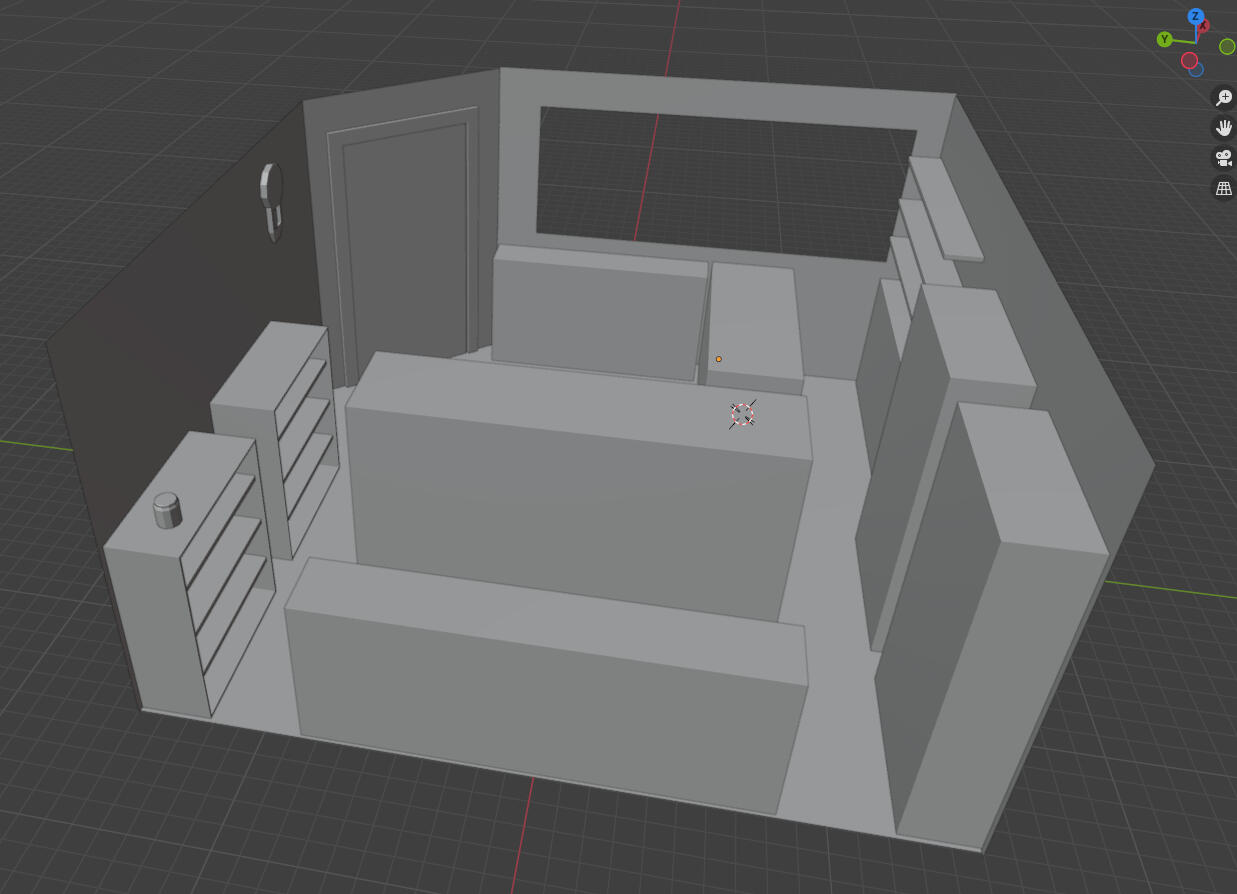The width and height of the screenshot is (1237, 894).
Task: Click the hand pan view icon
Action: pyautogui.click(x=1223, y=127)
